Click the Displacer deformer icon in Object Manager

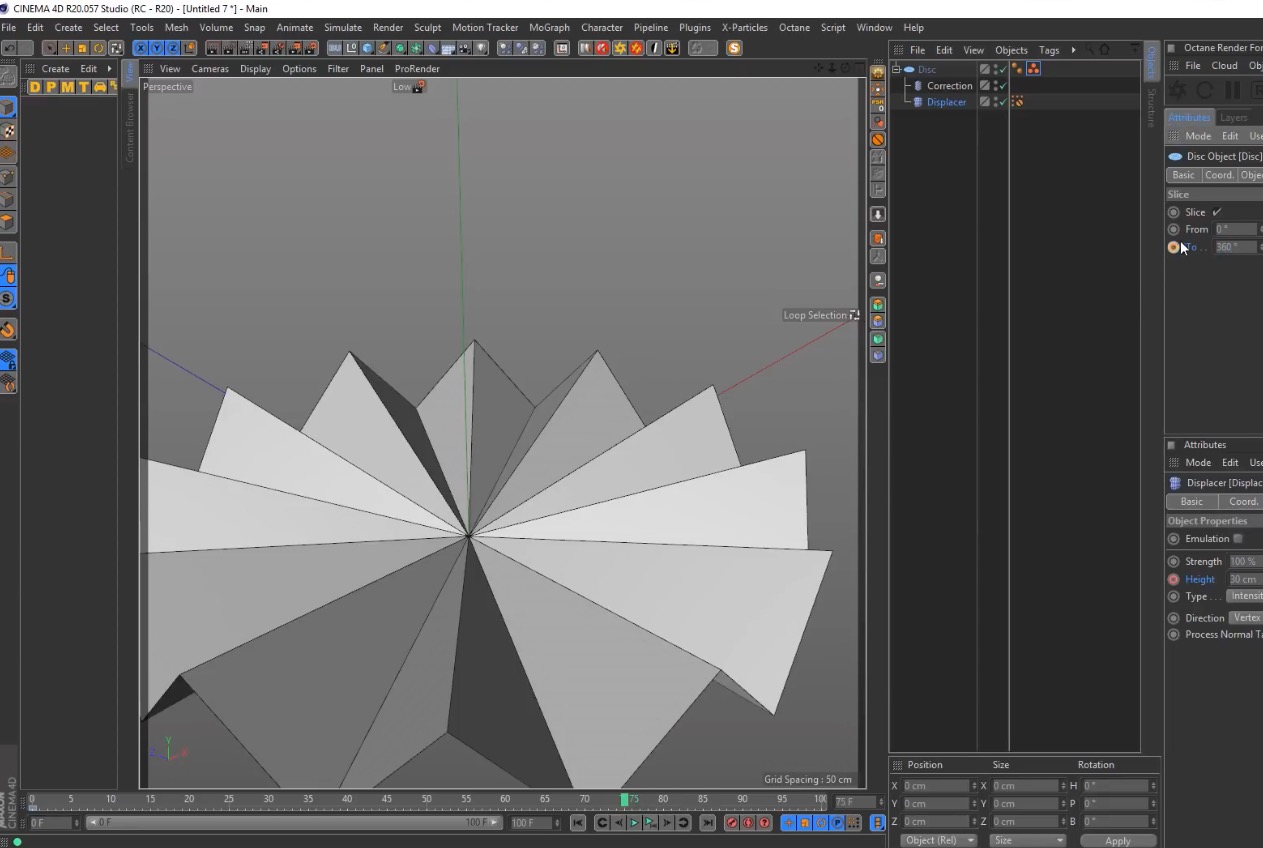918,102
